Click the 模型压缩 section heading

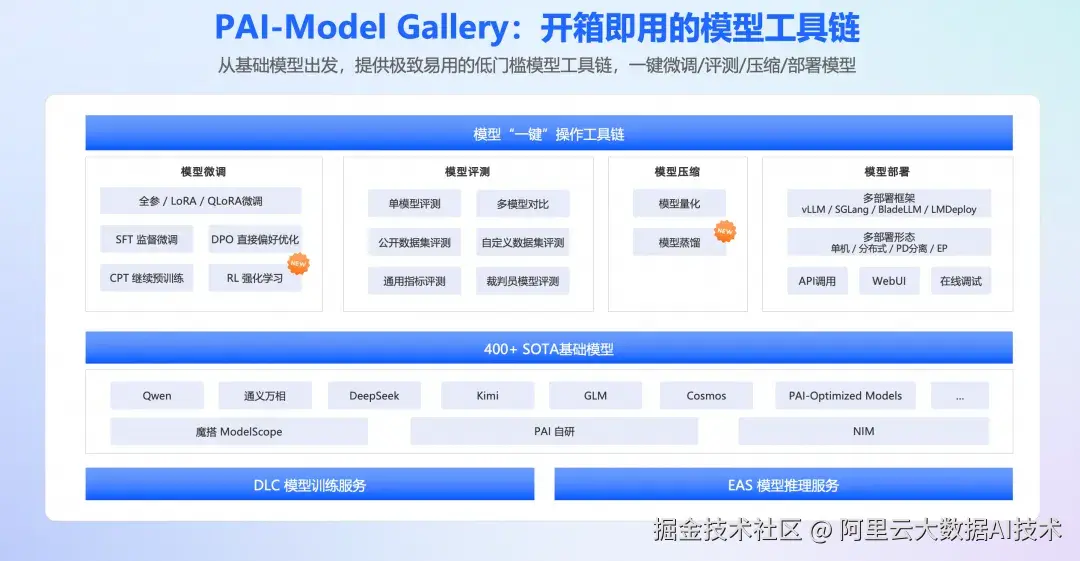coord(677,172)
